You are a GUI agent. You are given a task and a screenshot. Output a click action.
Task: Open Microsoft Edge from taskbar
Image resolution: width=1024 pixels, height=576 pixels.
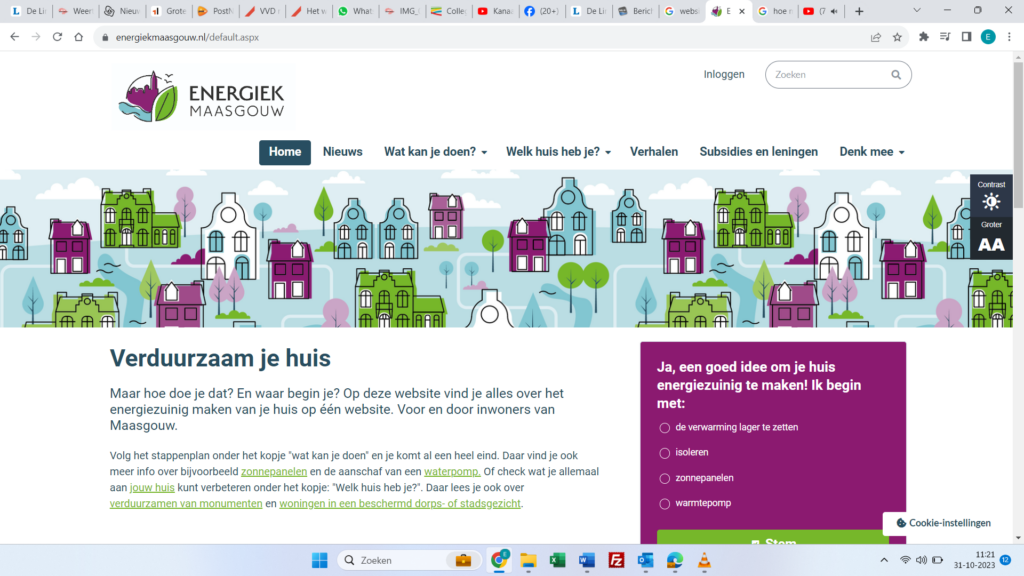675,560
